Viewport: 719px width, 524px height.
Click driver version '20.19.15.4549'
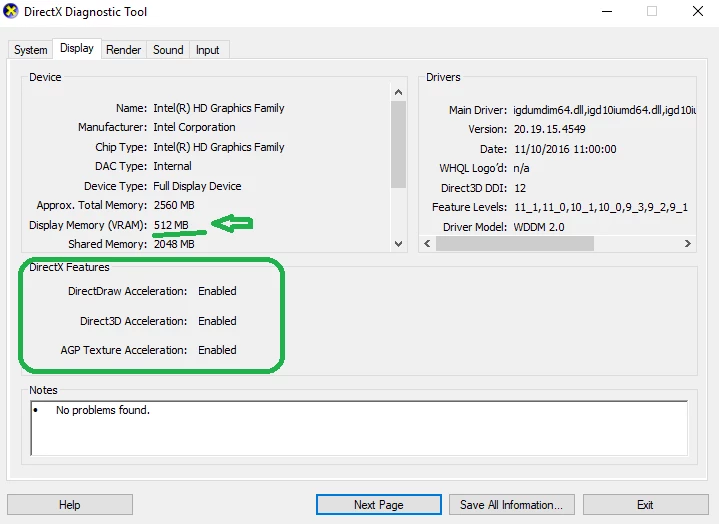point(549,129)
